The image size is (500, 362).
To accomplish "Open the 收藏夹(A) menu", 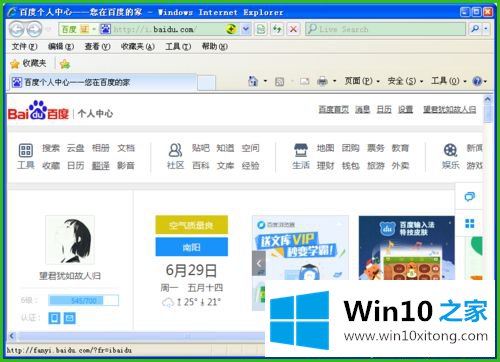I will tap(138, 46).
